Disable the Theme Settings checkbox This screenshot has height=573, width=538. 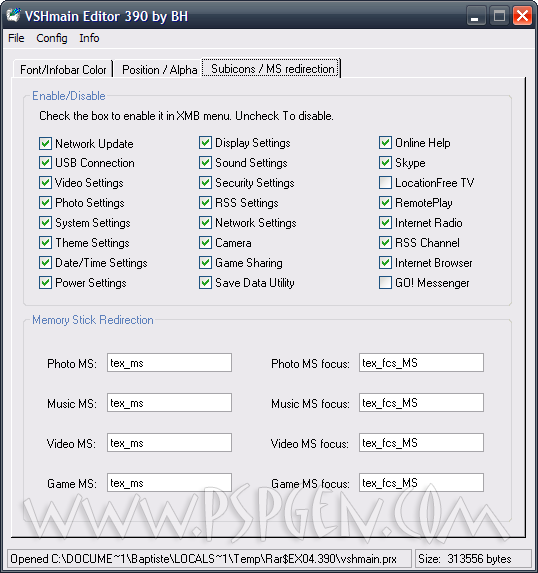pyautogui.click(x=45, y=243)
